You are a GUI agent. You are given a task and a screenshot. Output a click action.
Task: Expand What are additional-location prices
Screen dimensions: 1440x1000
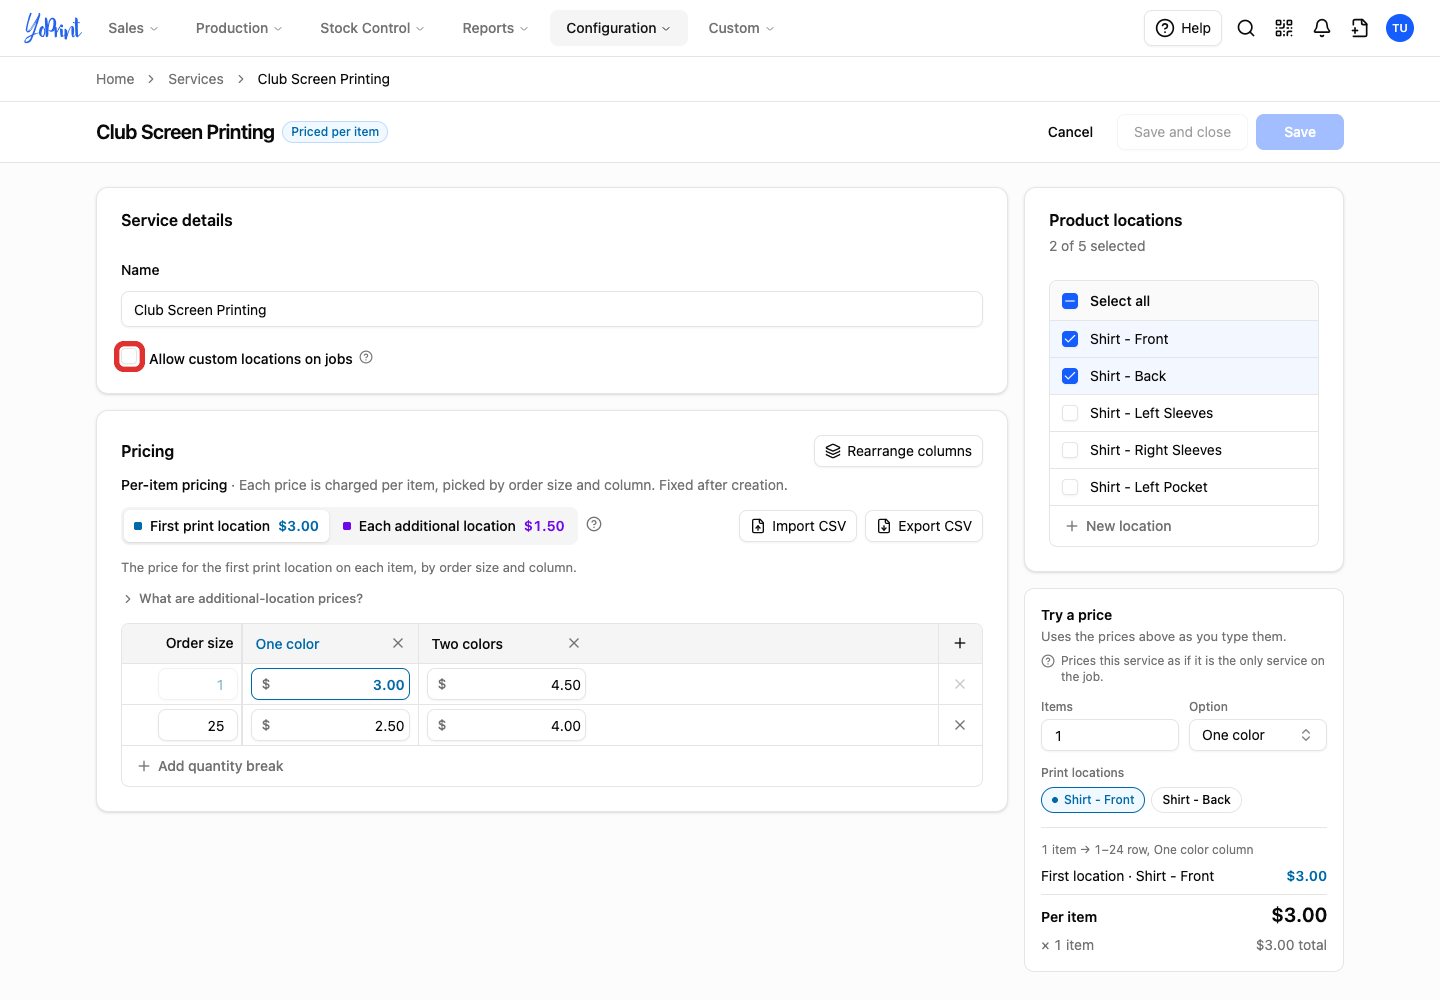click(243, 598)
